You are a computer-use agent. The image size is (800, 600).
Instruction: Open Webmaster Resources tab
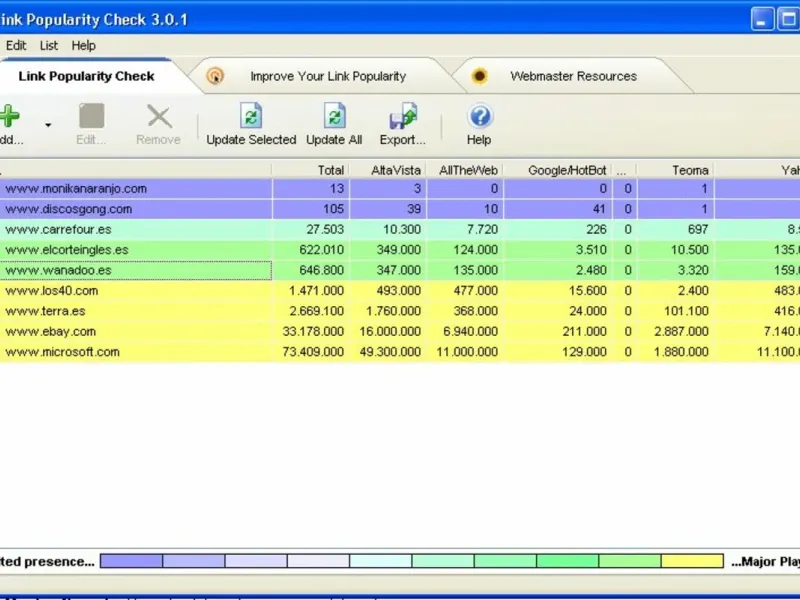[573, 77]
